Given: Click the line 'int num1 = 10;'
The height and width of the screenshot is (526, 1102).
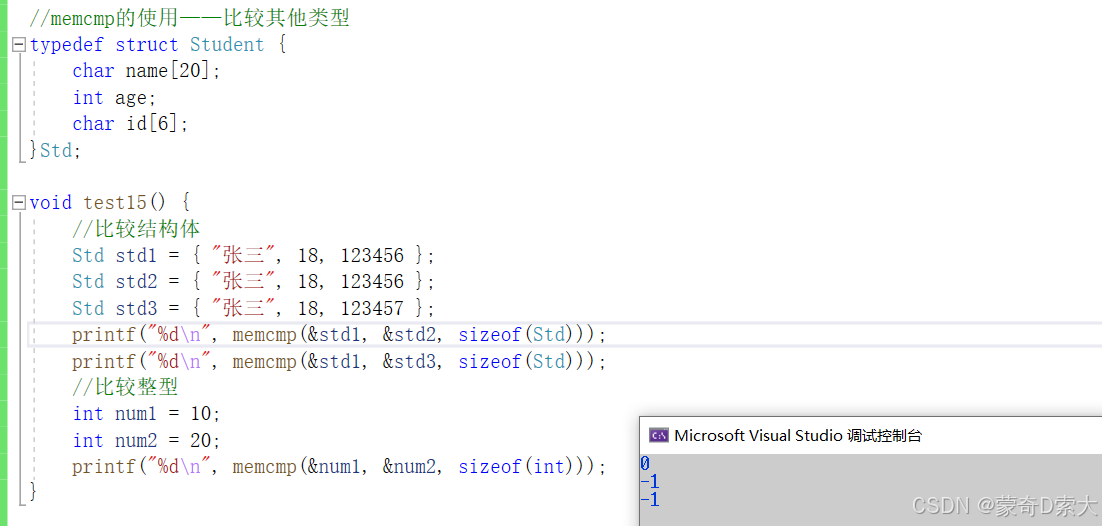Looking at the screenshot, I should click(147, 414).
